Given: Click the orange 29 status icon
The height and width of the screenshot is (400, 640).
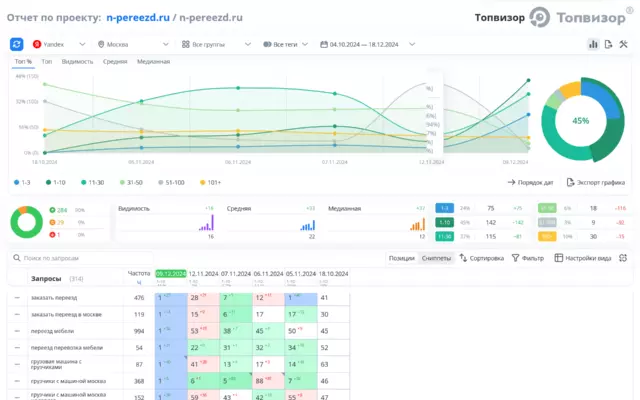Looking at the screenshot, I should pos(52,222).
